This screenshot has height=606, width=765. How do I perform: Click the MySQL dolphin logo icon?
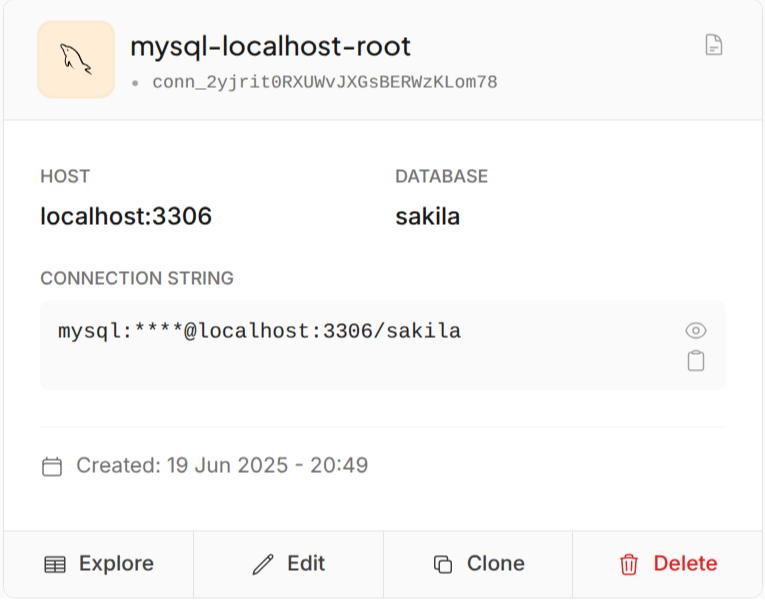point(76,59)
